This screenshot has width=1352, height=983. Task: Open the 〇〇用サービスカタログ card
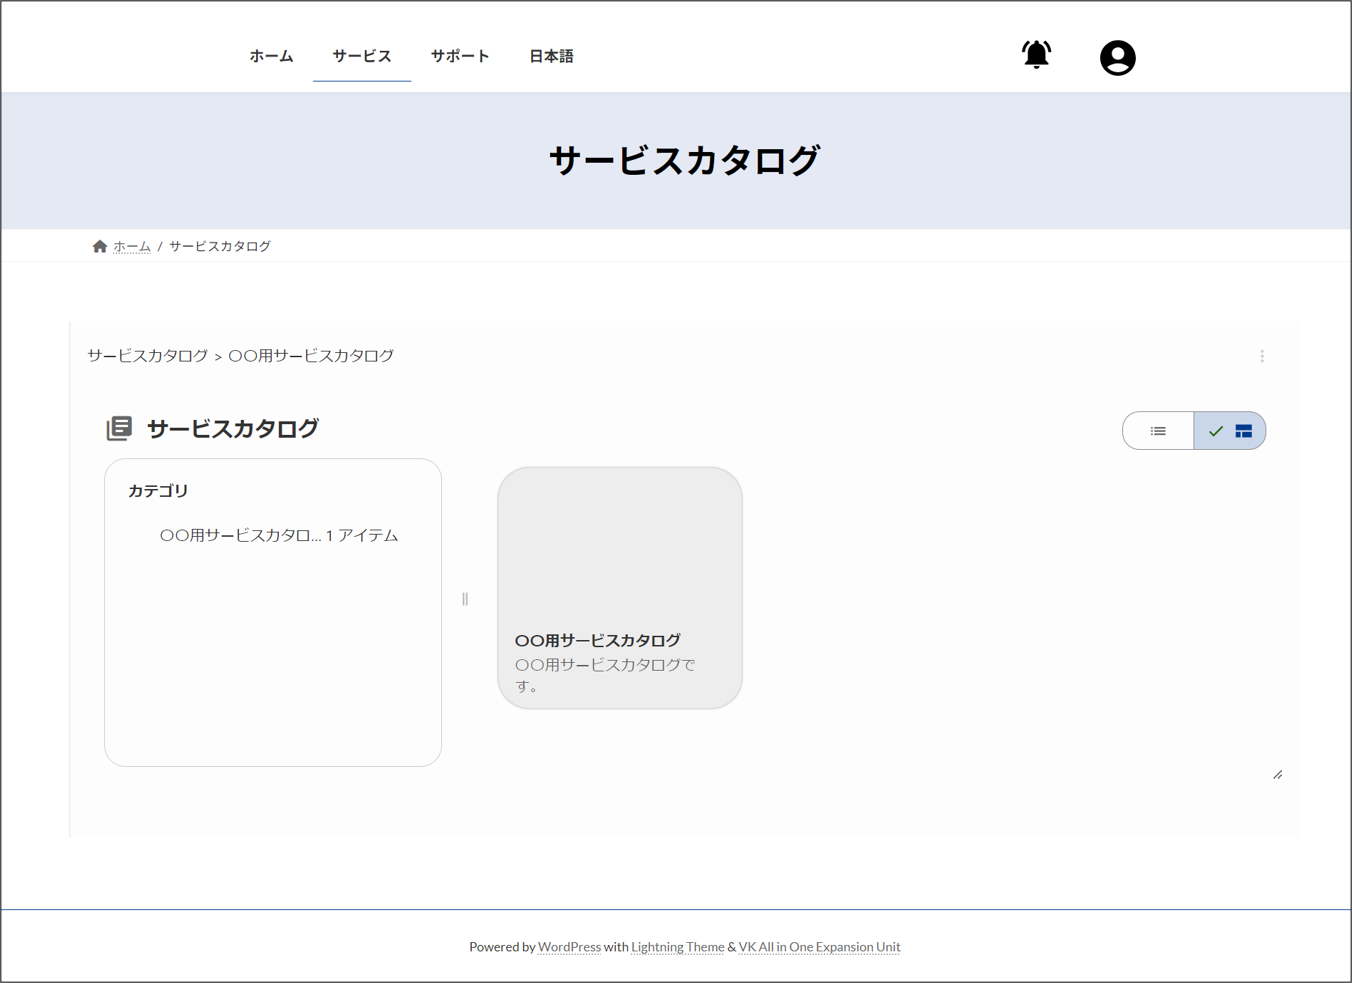[x=619, y=588]
